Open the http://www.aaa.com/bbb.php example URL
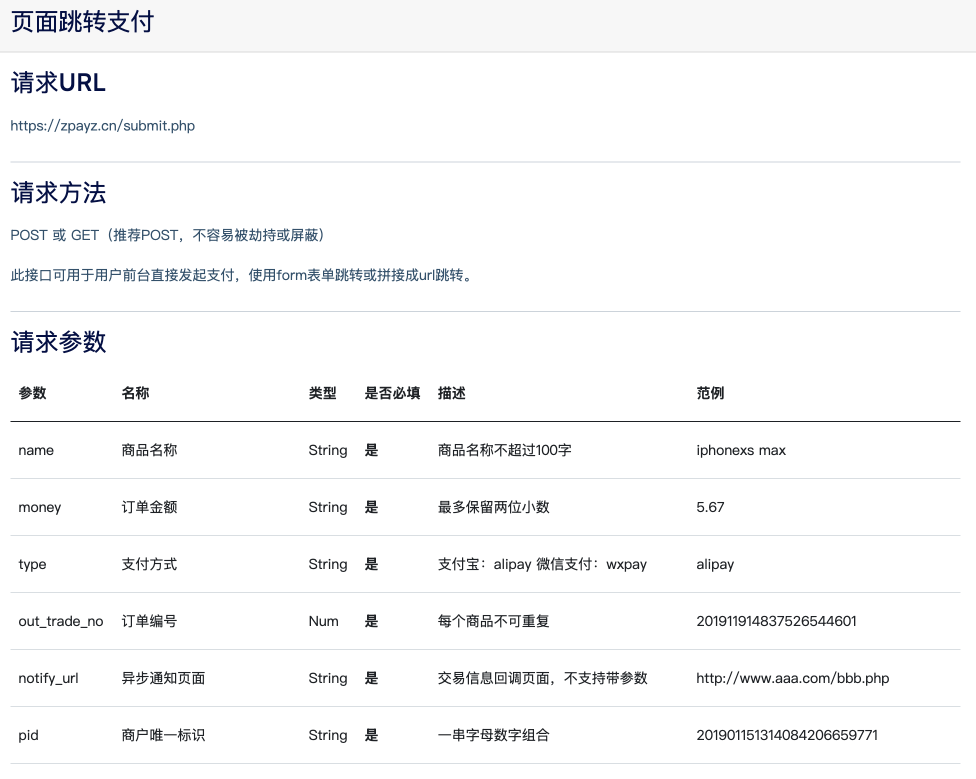Screen dimensions: 976x779 (792, 678)
